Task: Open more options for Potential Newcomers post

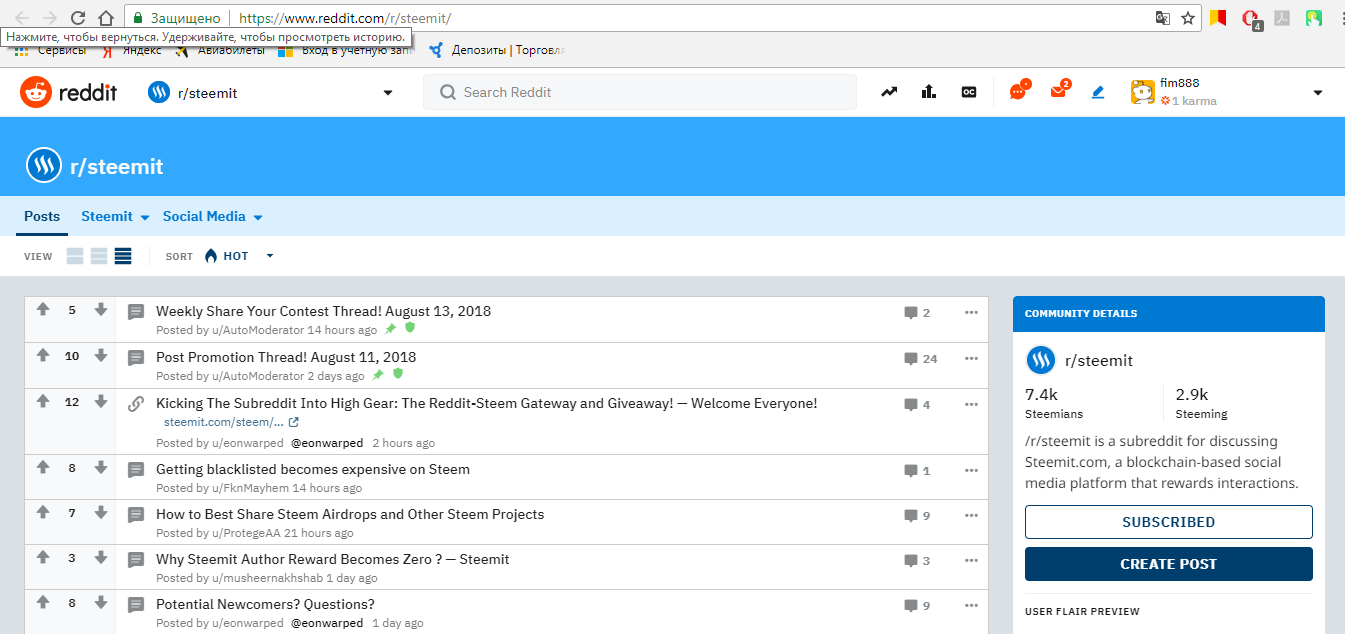Action: 971,606
